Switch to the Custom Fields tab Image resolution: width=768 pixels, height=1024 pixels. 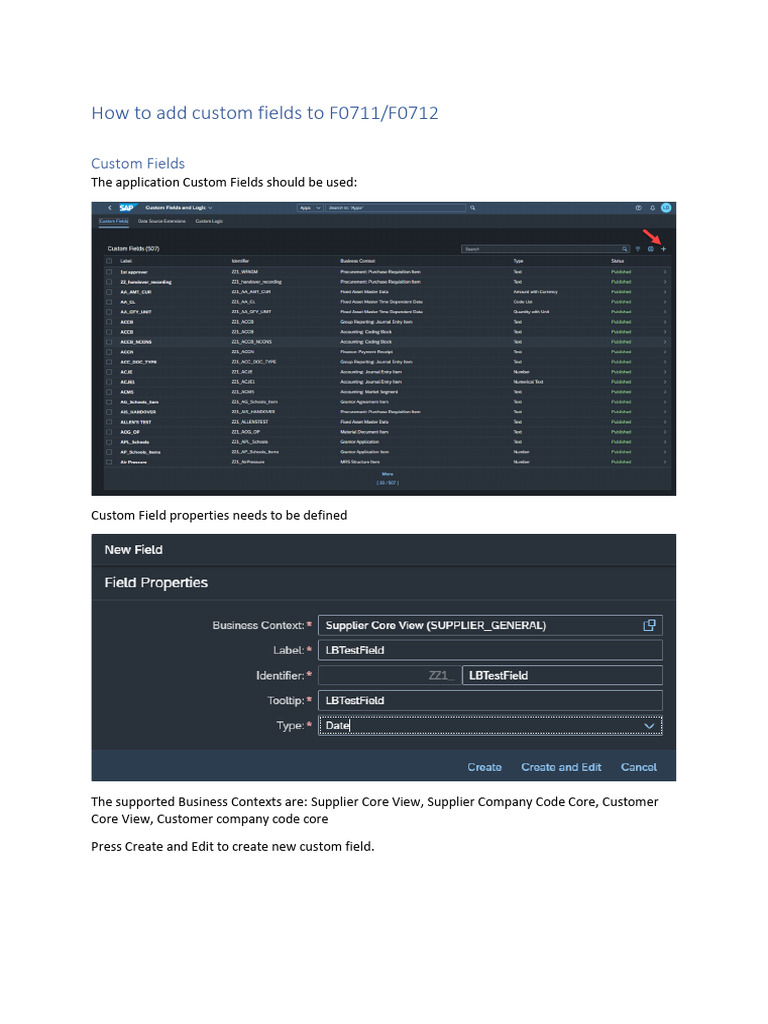(x=114, y=221)
